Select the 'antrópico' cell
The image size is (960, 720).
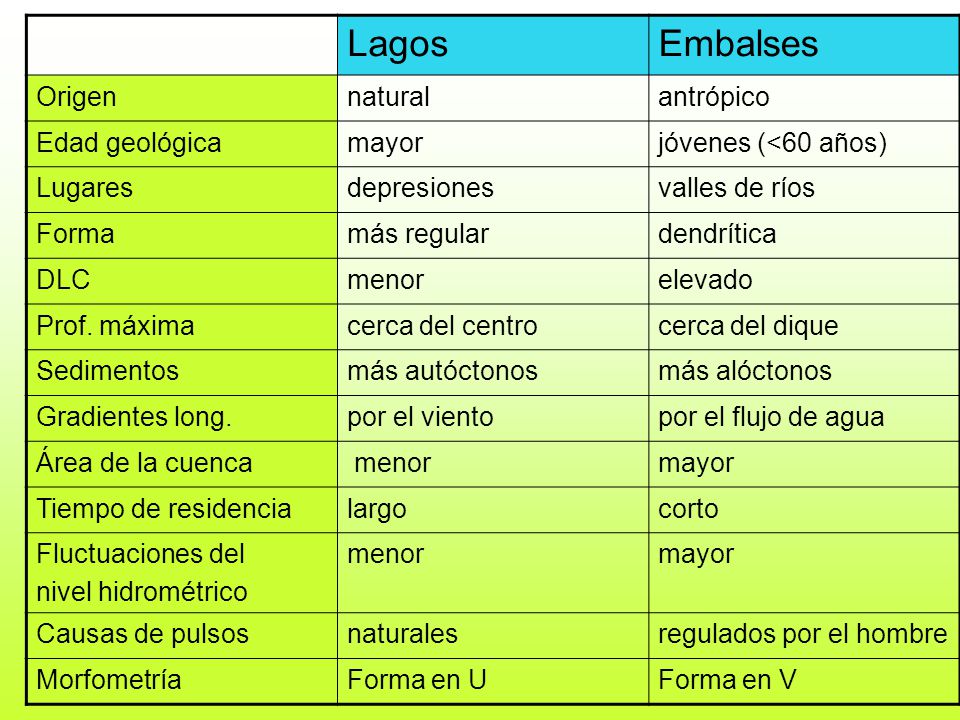point(804,98)
